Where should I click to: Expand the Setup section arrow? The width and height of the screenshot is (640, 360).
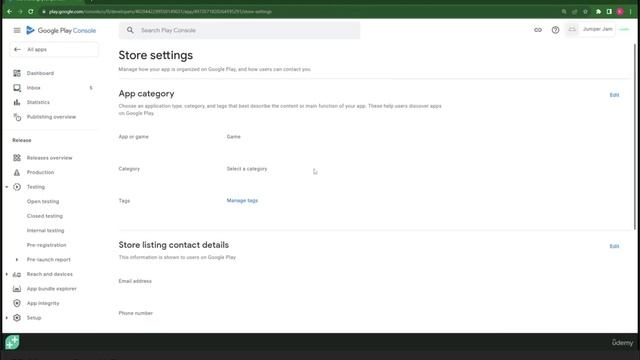7,318
